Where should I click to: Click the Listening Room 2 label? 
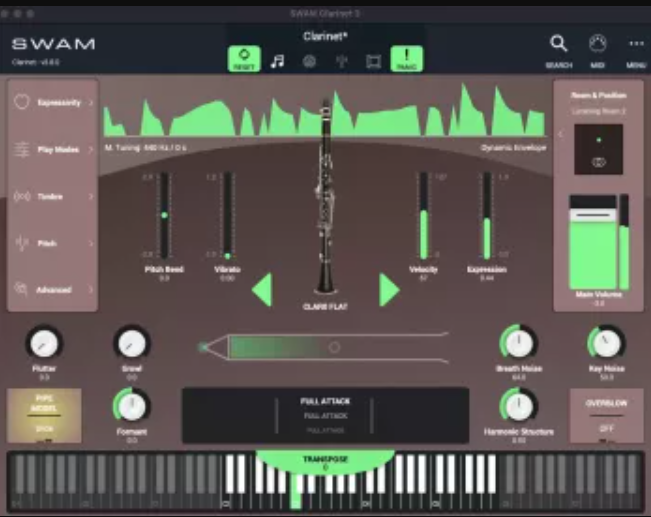point(598,111)
